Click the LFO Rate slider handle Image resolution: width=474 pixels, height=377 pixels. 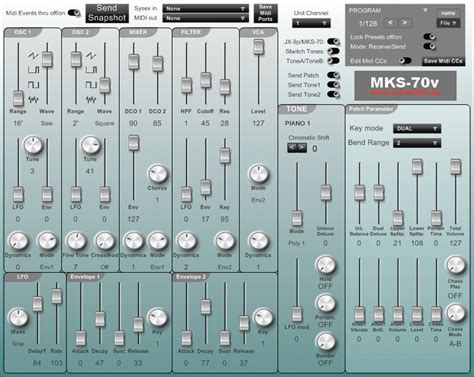(x=56, y=296)
